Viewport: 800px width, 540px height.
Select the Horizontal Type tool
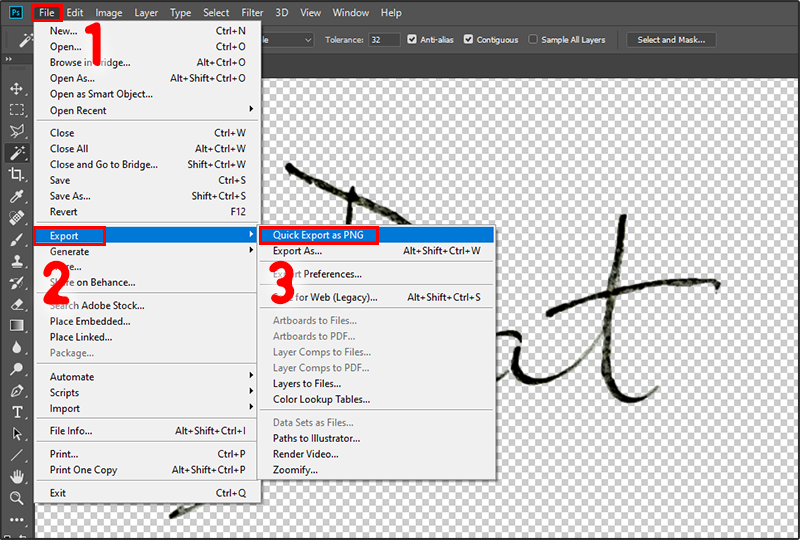click(16, 412)
